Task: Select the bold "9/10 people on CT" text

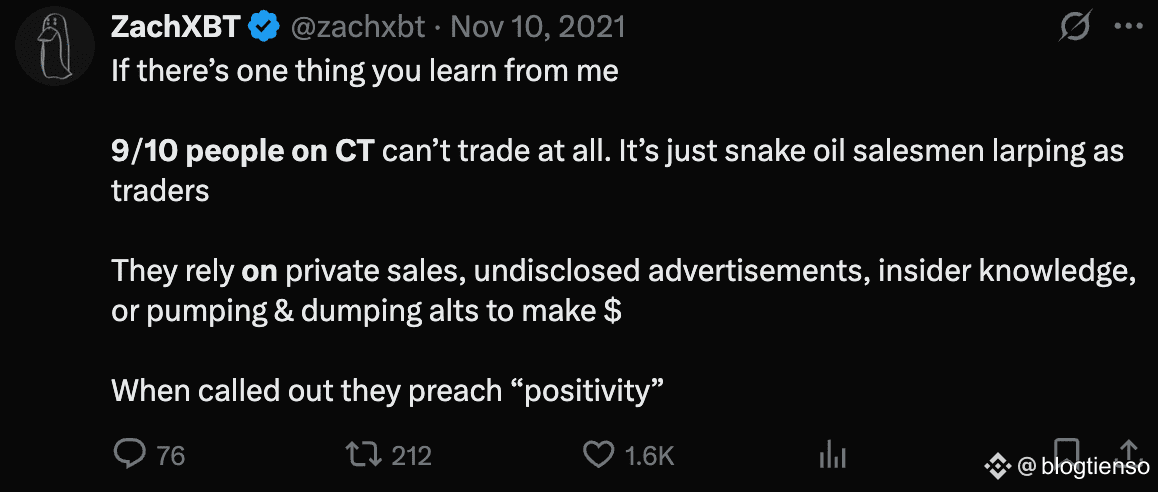Action: [244, 151]
